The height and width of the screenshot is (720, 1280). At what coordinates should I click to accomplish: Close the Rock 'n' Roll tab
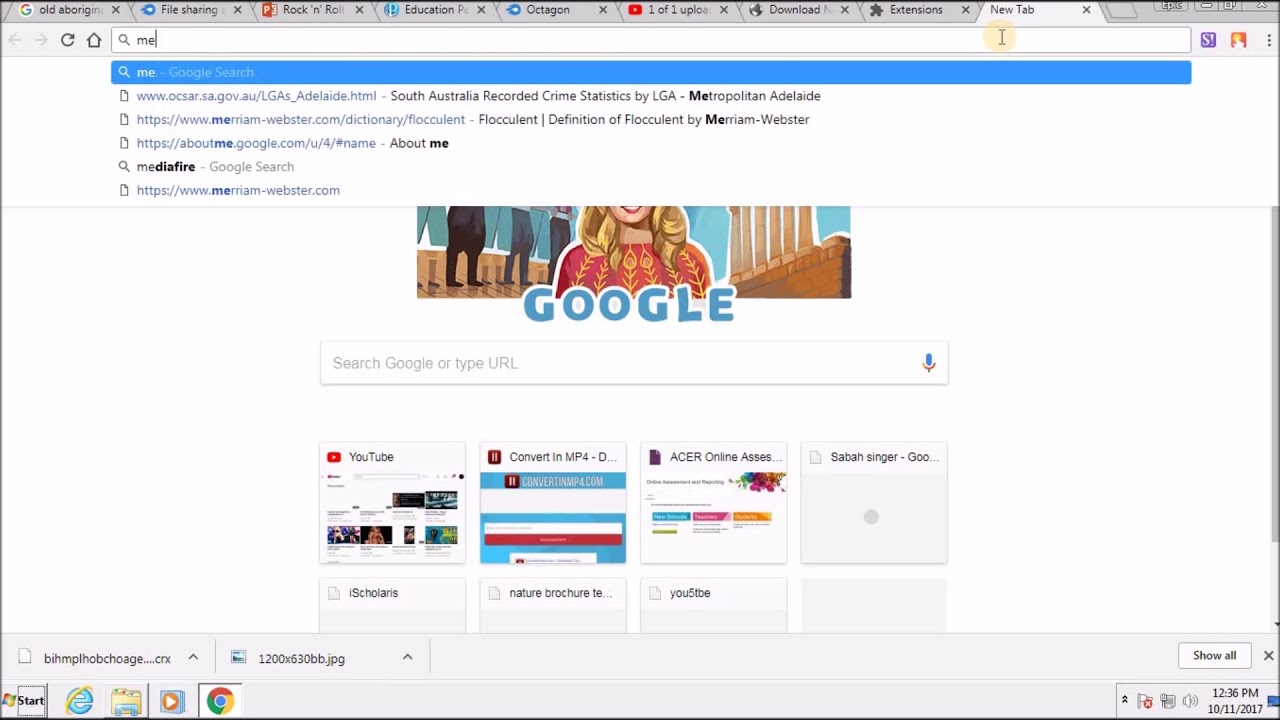pyautogui.click(x=359, y=10)
